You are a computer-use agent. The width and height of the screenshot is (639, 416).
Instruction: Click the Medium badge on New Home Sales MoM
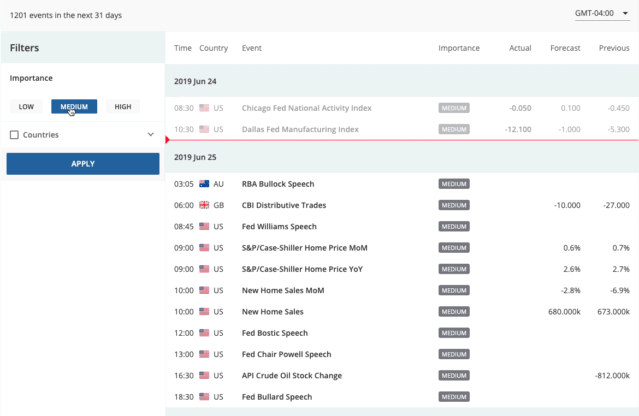[453, 290]
